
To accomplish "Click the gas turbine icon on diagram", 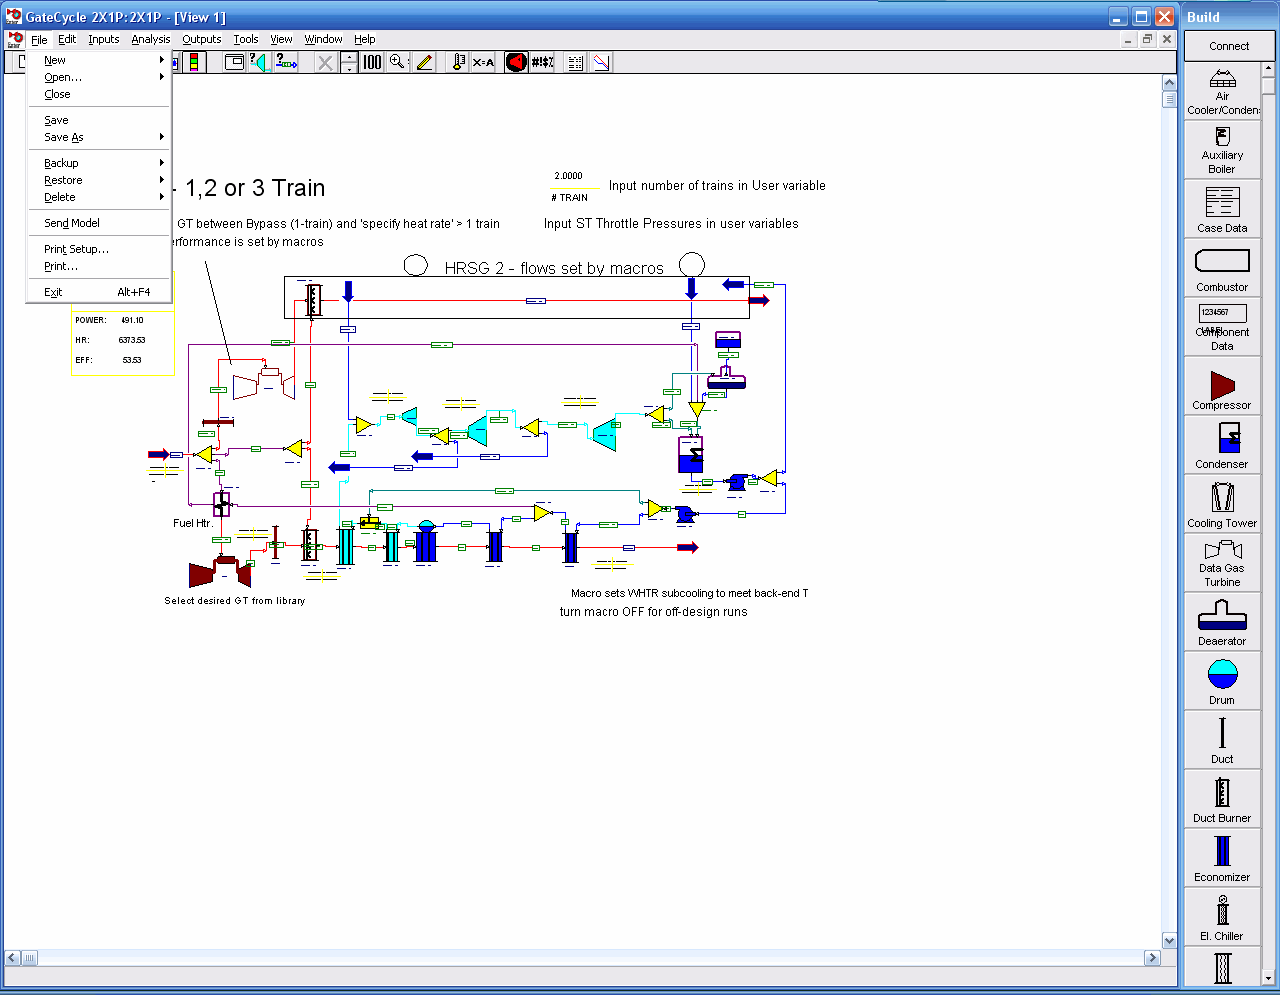I will [220, 572].
